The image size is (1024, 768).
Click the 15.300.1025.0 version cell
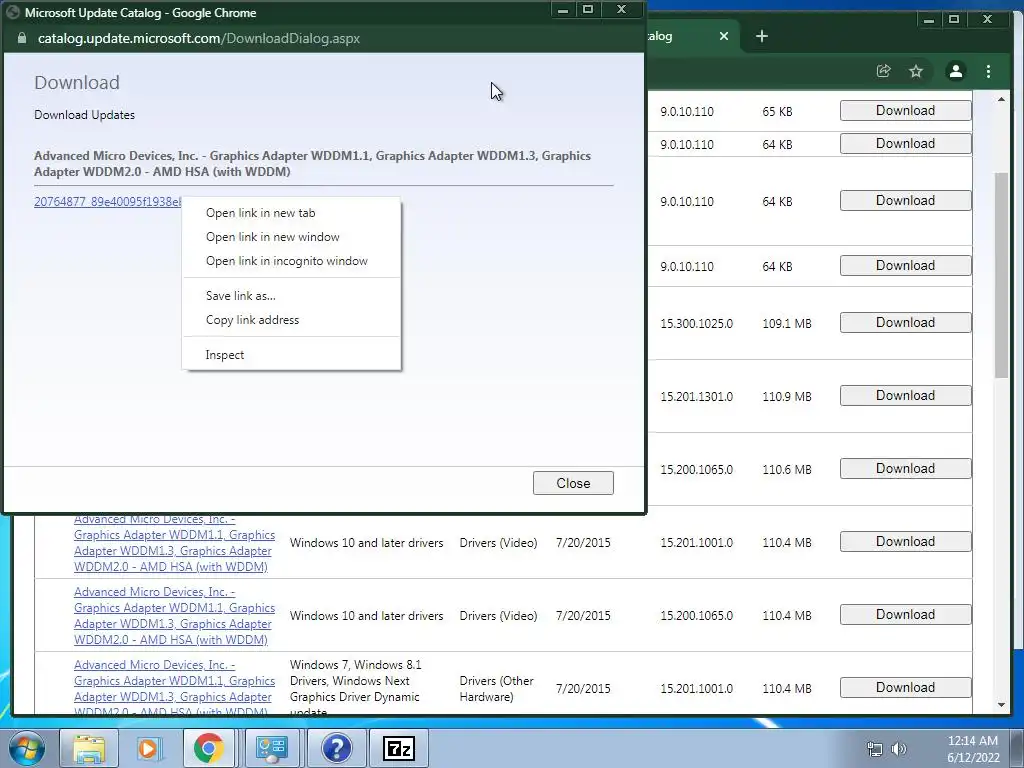(696, 323)
